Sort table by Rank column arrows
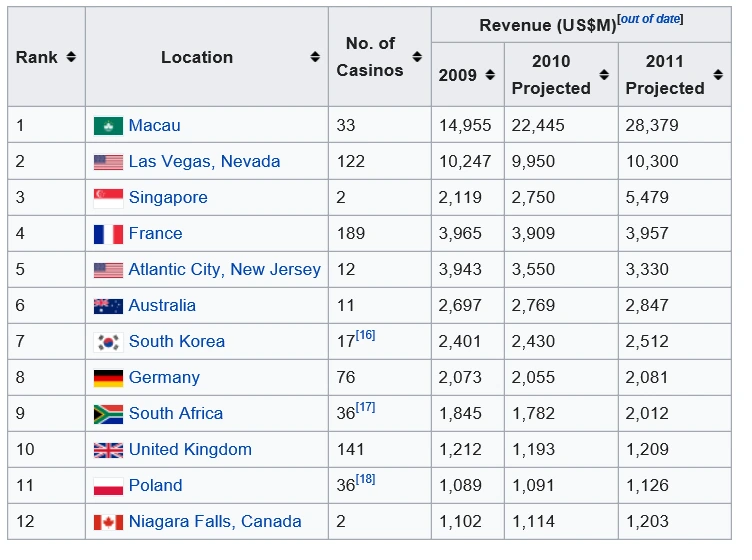 tap(71, 57)
